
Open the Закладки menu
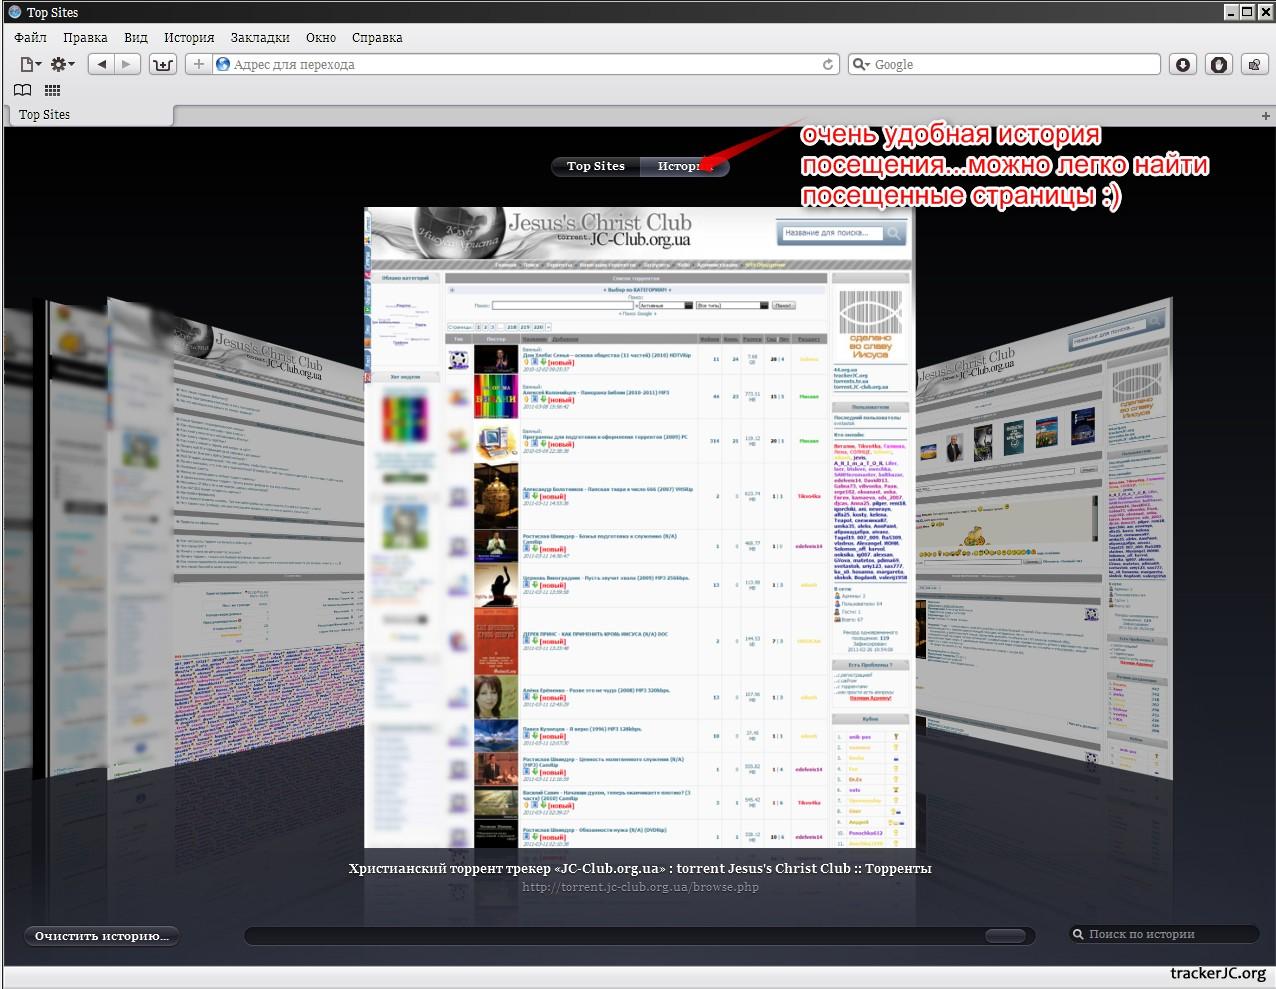tap(260, 37)
